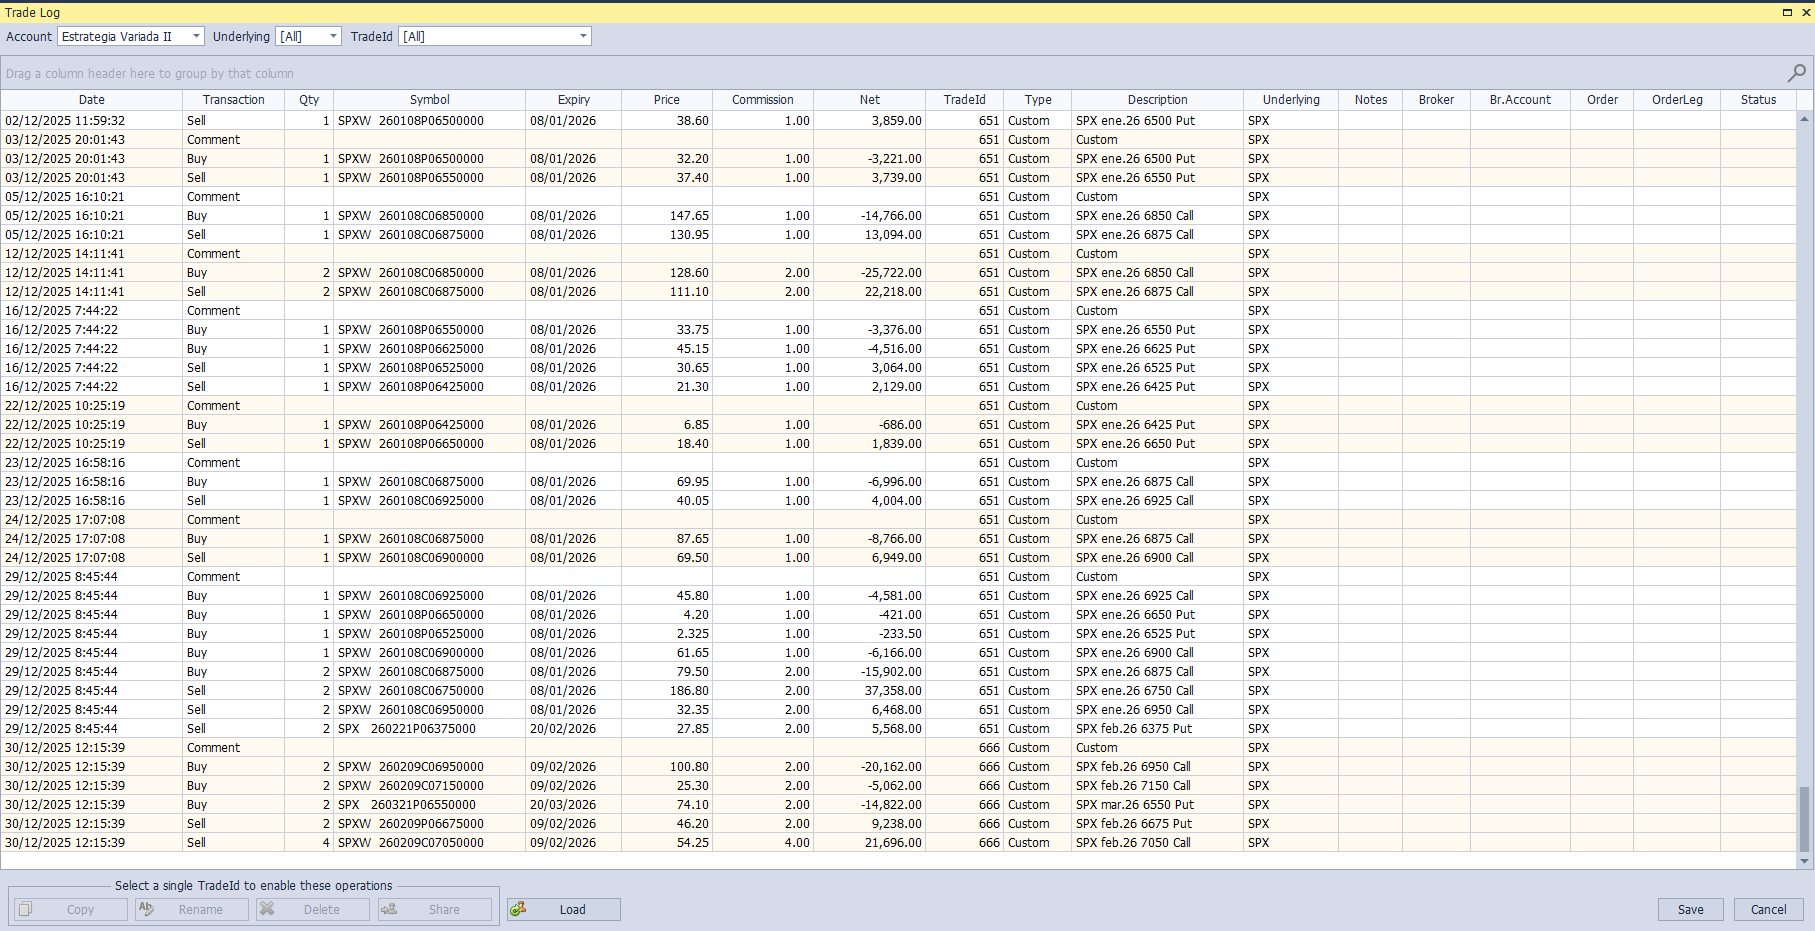Expand the Underlying filter dropdown

coord(331,36)
